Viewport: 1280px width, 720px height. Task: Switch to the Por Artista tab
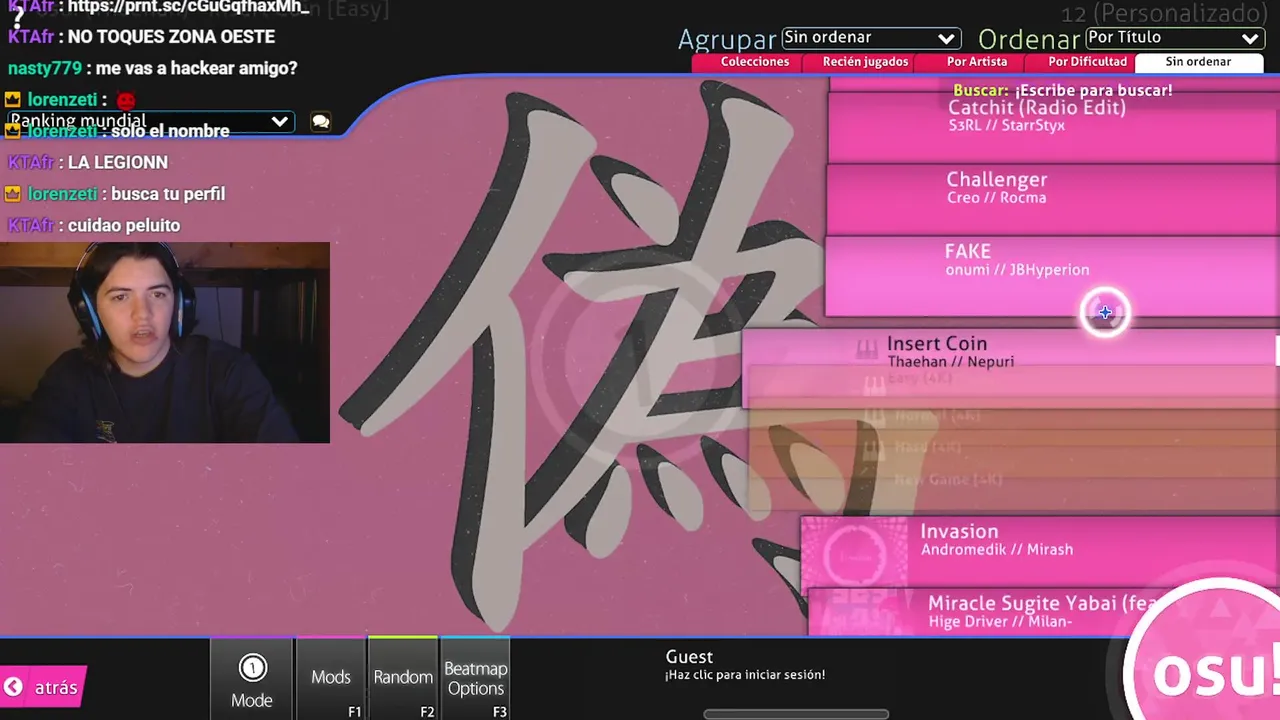point(977,62)
